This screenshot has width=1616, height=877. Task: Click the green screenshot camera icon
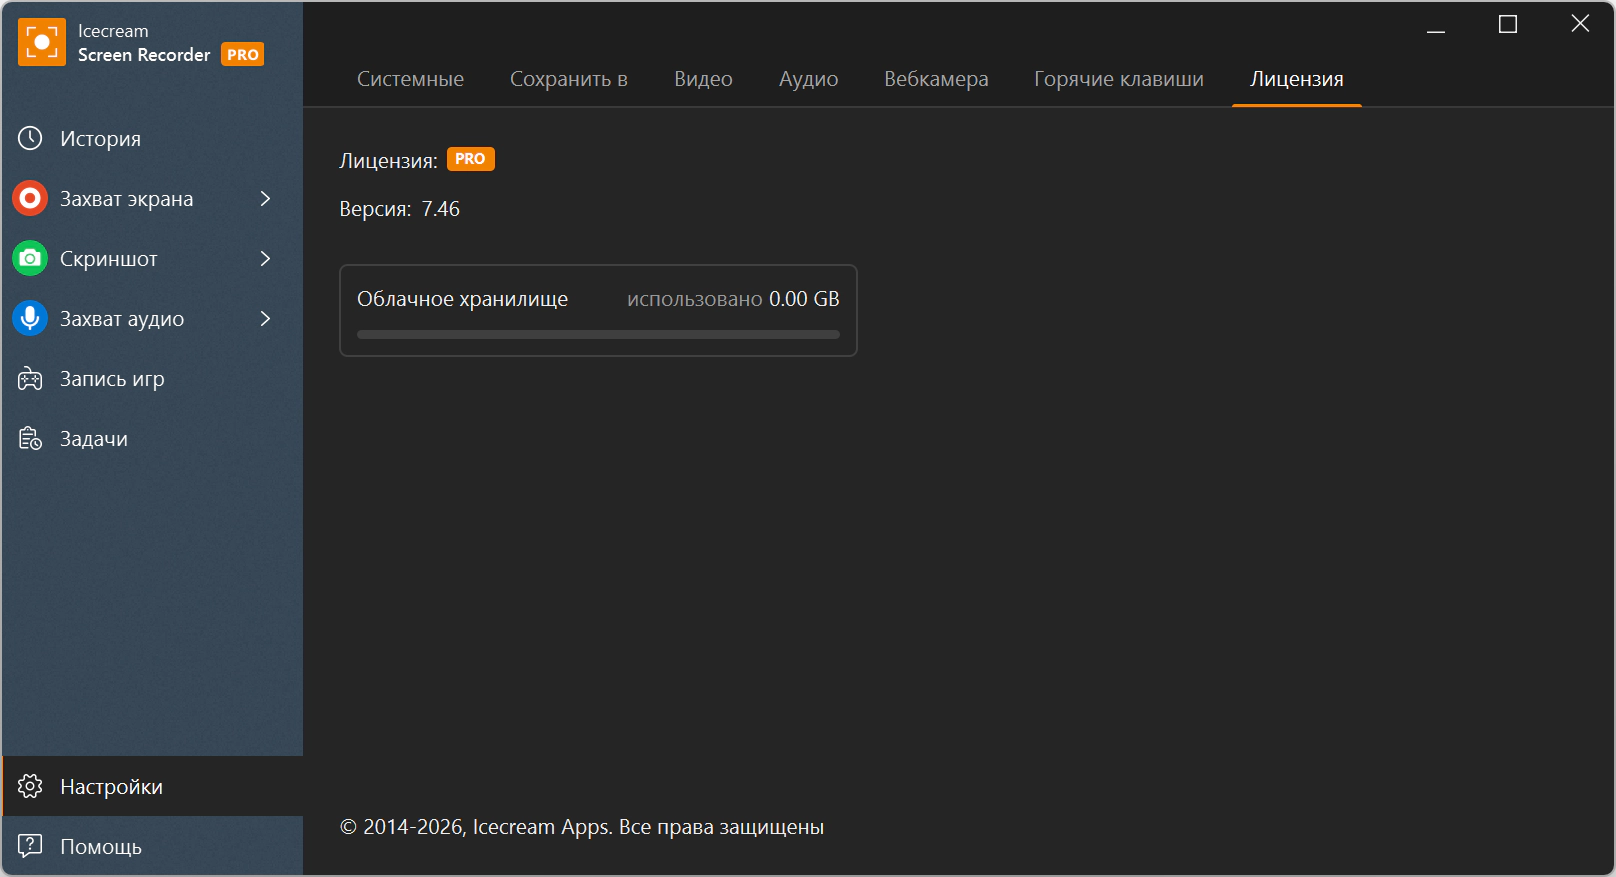click(30, 259)
